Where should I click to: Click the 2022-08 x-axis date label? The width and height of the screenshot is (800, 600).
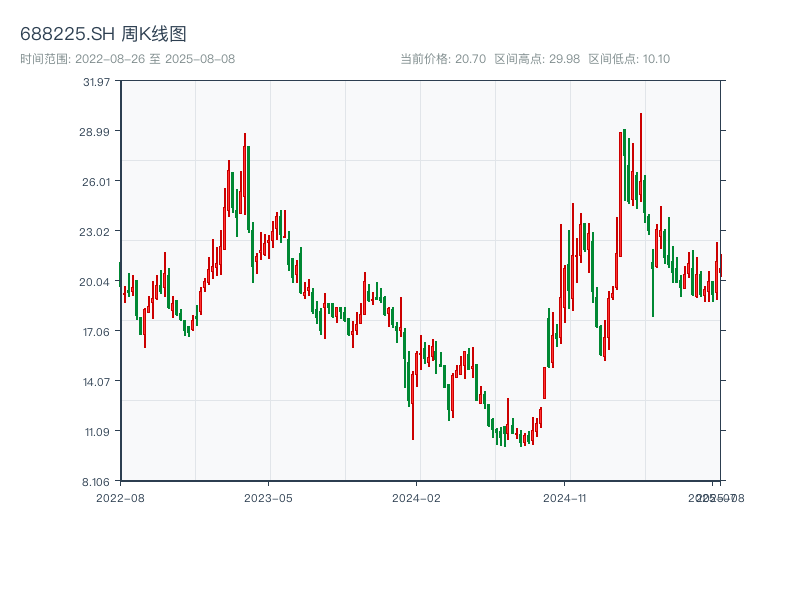pos(120,497)
